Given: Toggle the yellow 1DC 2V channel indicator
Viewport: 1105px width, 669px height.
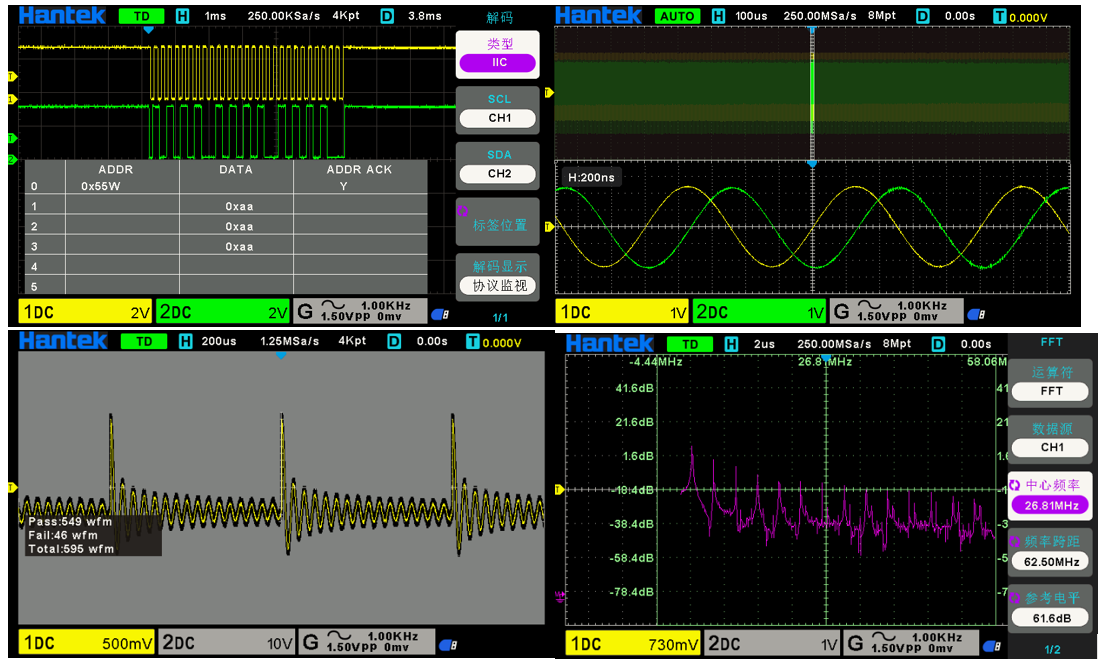Looking at the screenshot, I should (x=86, y=312).
